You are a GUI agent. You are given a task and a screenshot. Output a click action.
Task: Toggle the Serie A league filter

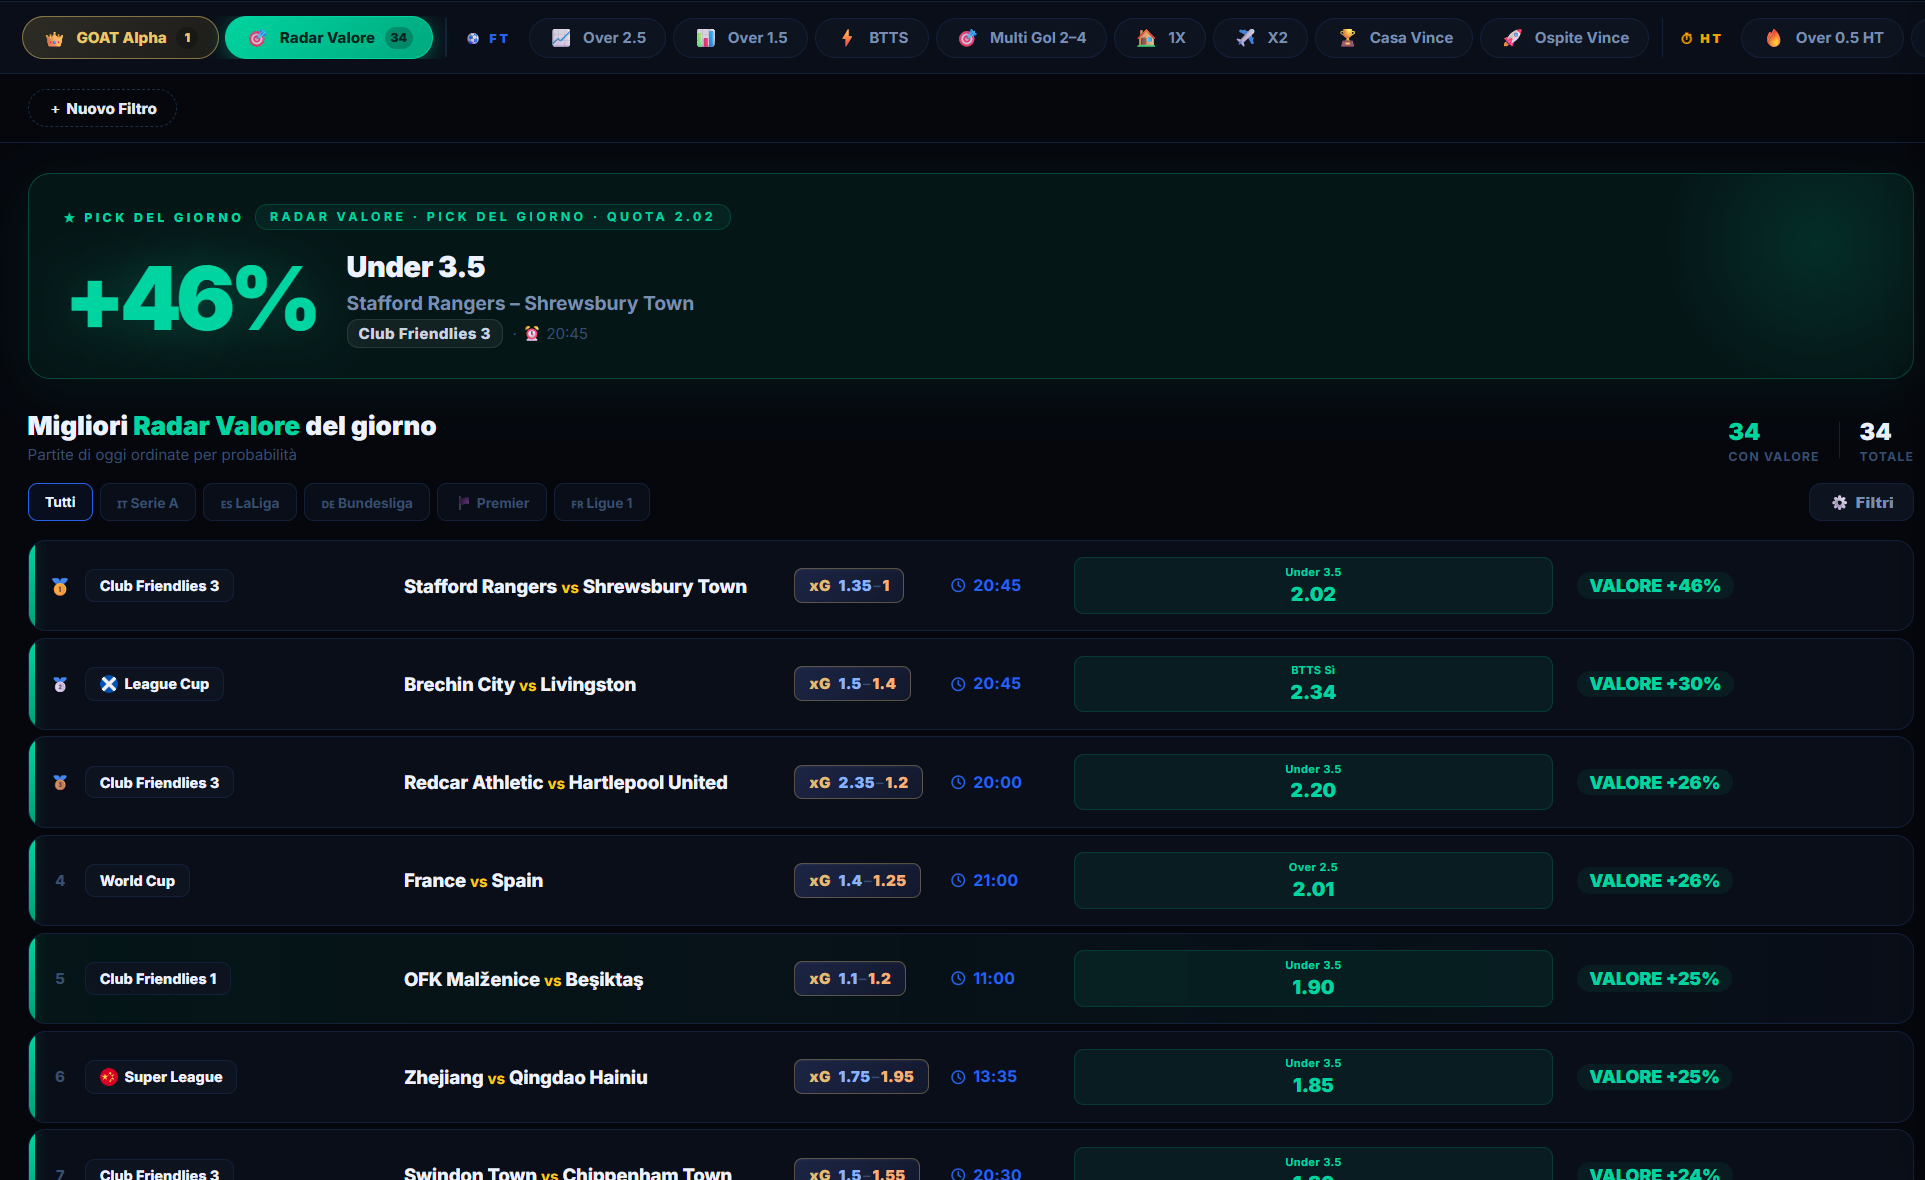[148, 503]
